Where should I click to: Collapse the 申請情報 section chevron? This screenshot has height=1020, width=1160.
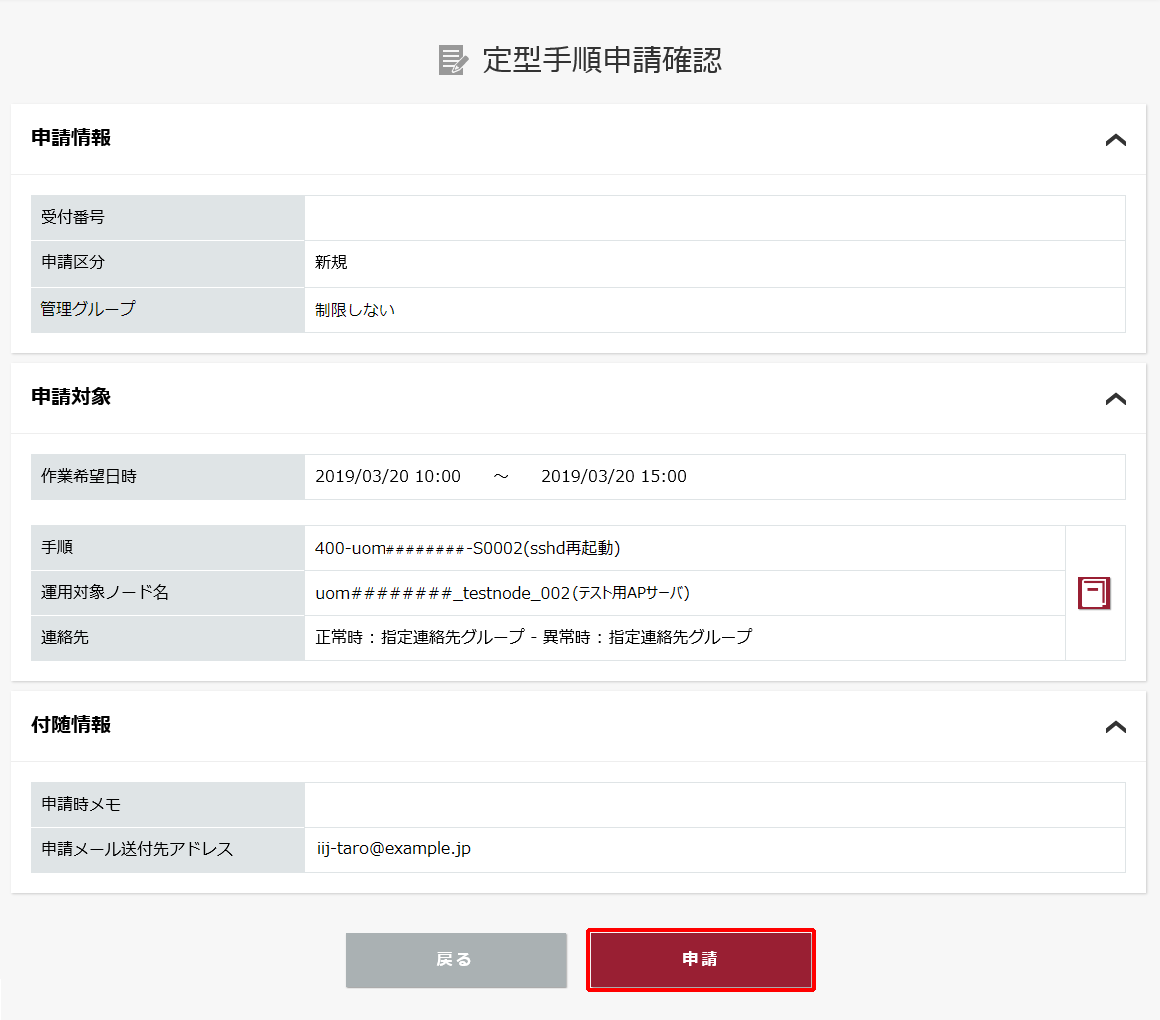pos(1115,140)
